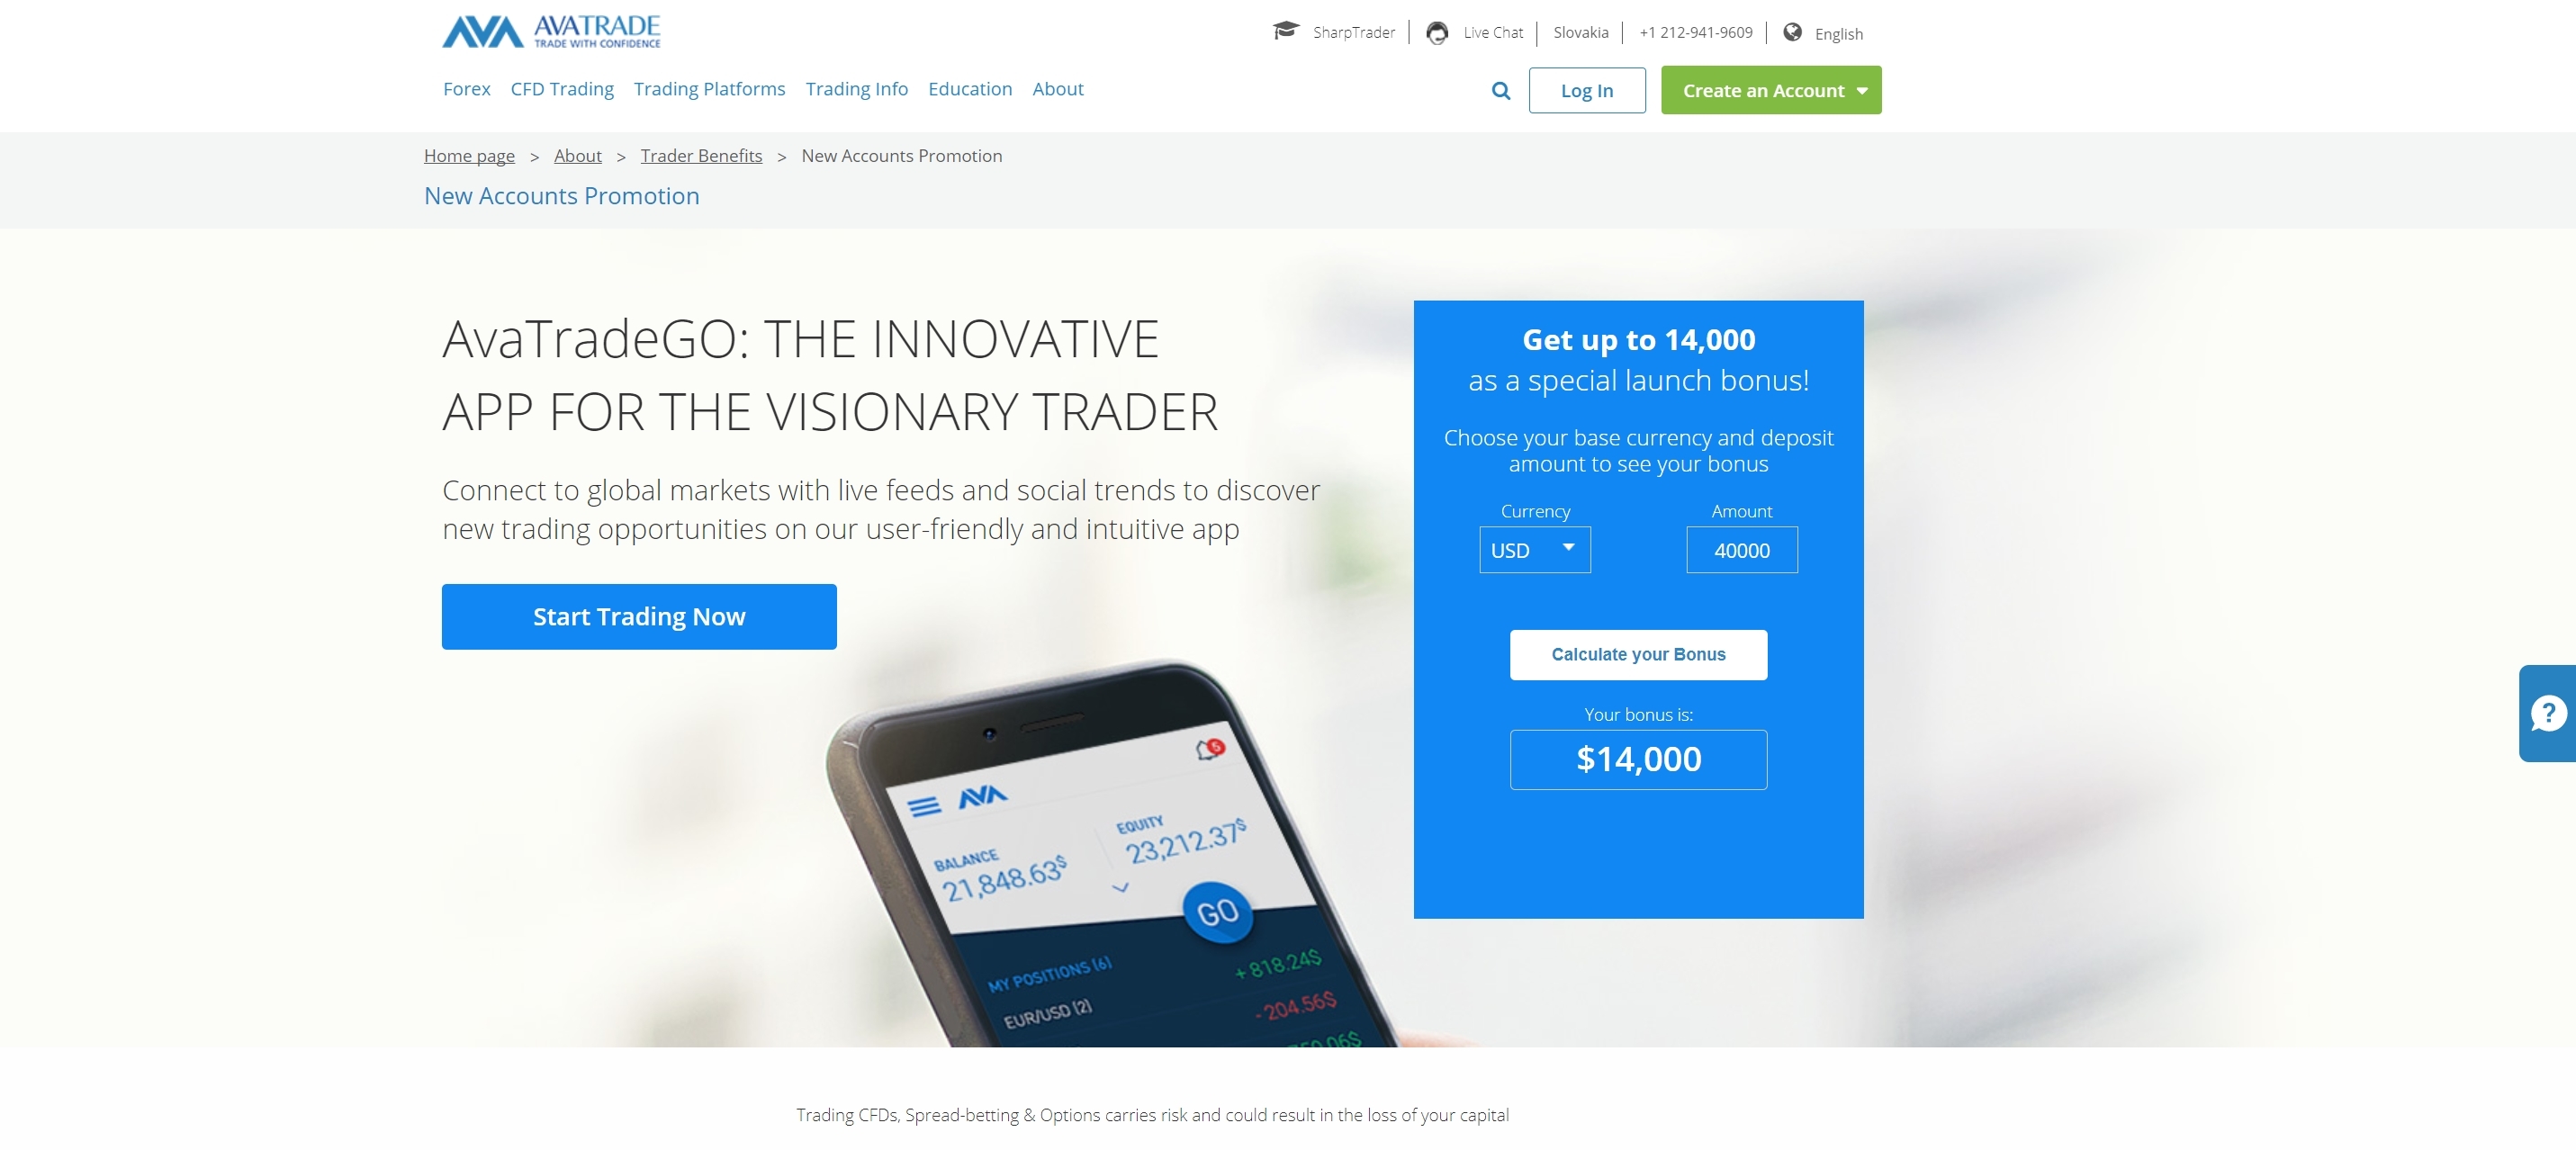The image size is (2576, 1150).
Task: Click the About breadcrumb link
Action: 577,155
